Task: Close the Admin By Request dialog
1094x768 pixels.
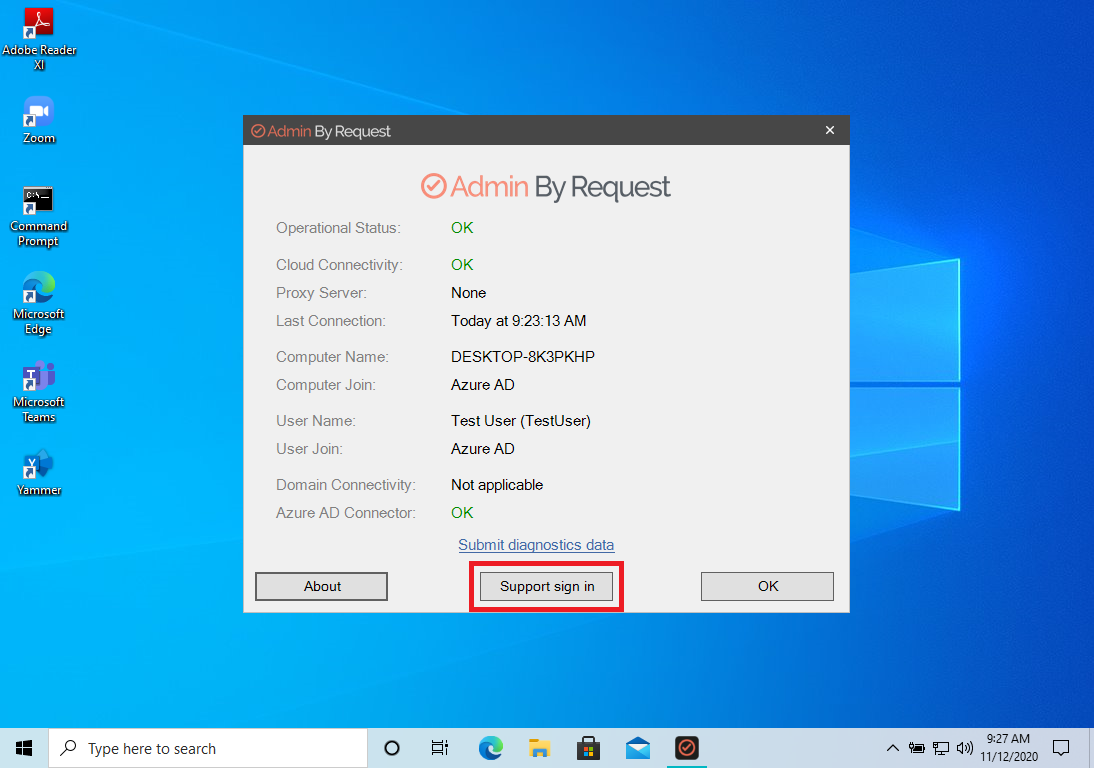Action: [x=830, y=130]
